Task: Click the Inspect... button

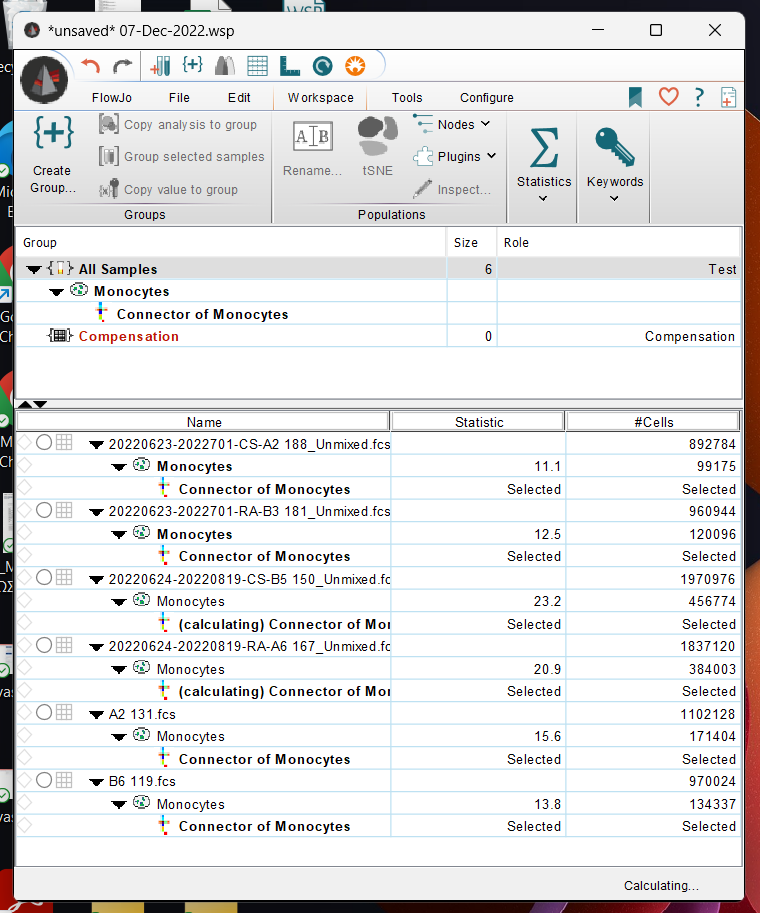Action: coord(453,189)
